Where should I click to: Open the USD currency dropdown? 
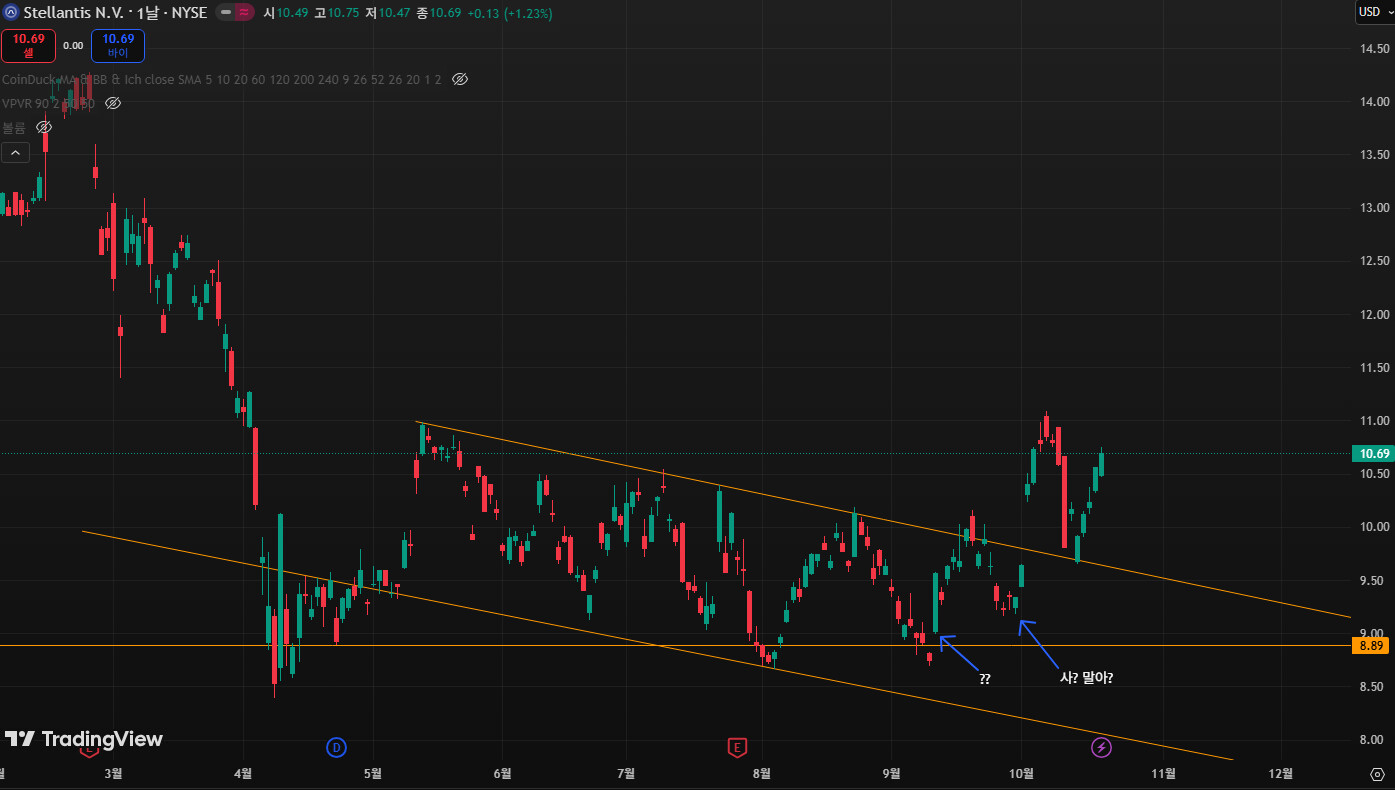1373,13
